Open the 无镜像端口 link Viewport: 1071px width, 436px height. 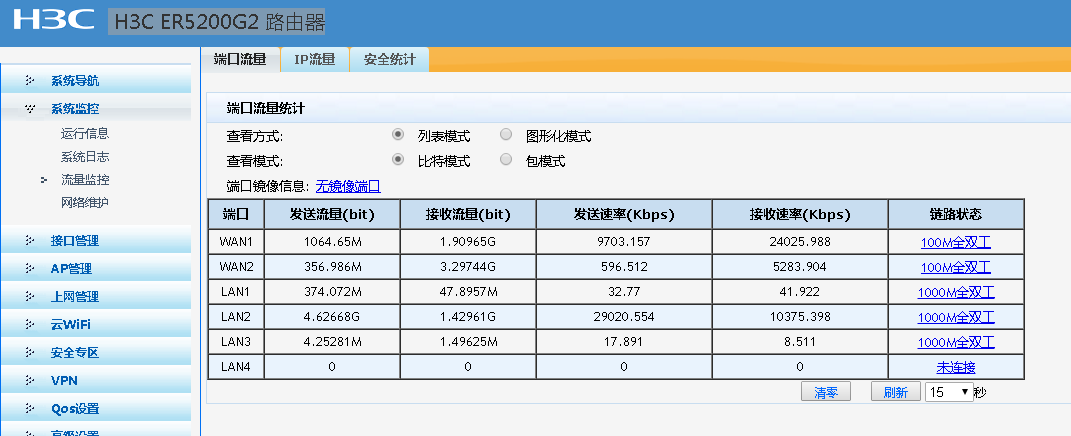pyautogui.click(x=348, y=186)
